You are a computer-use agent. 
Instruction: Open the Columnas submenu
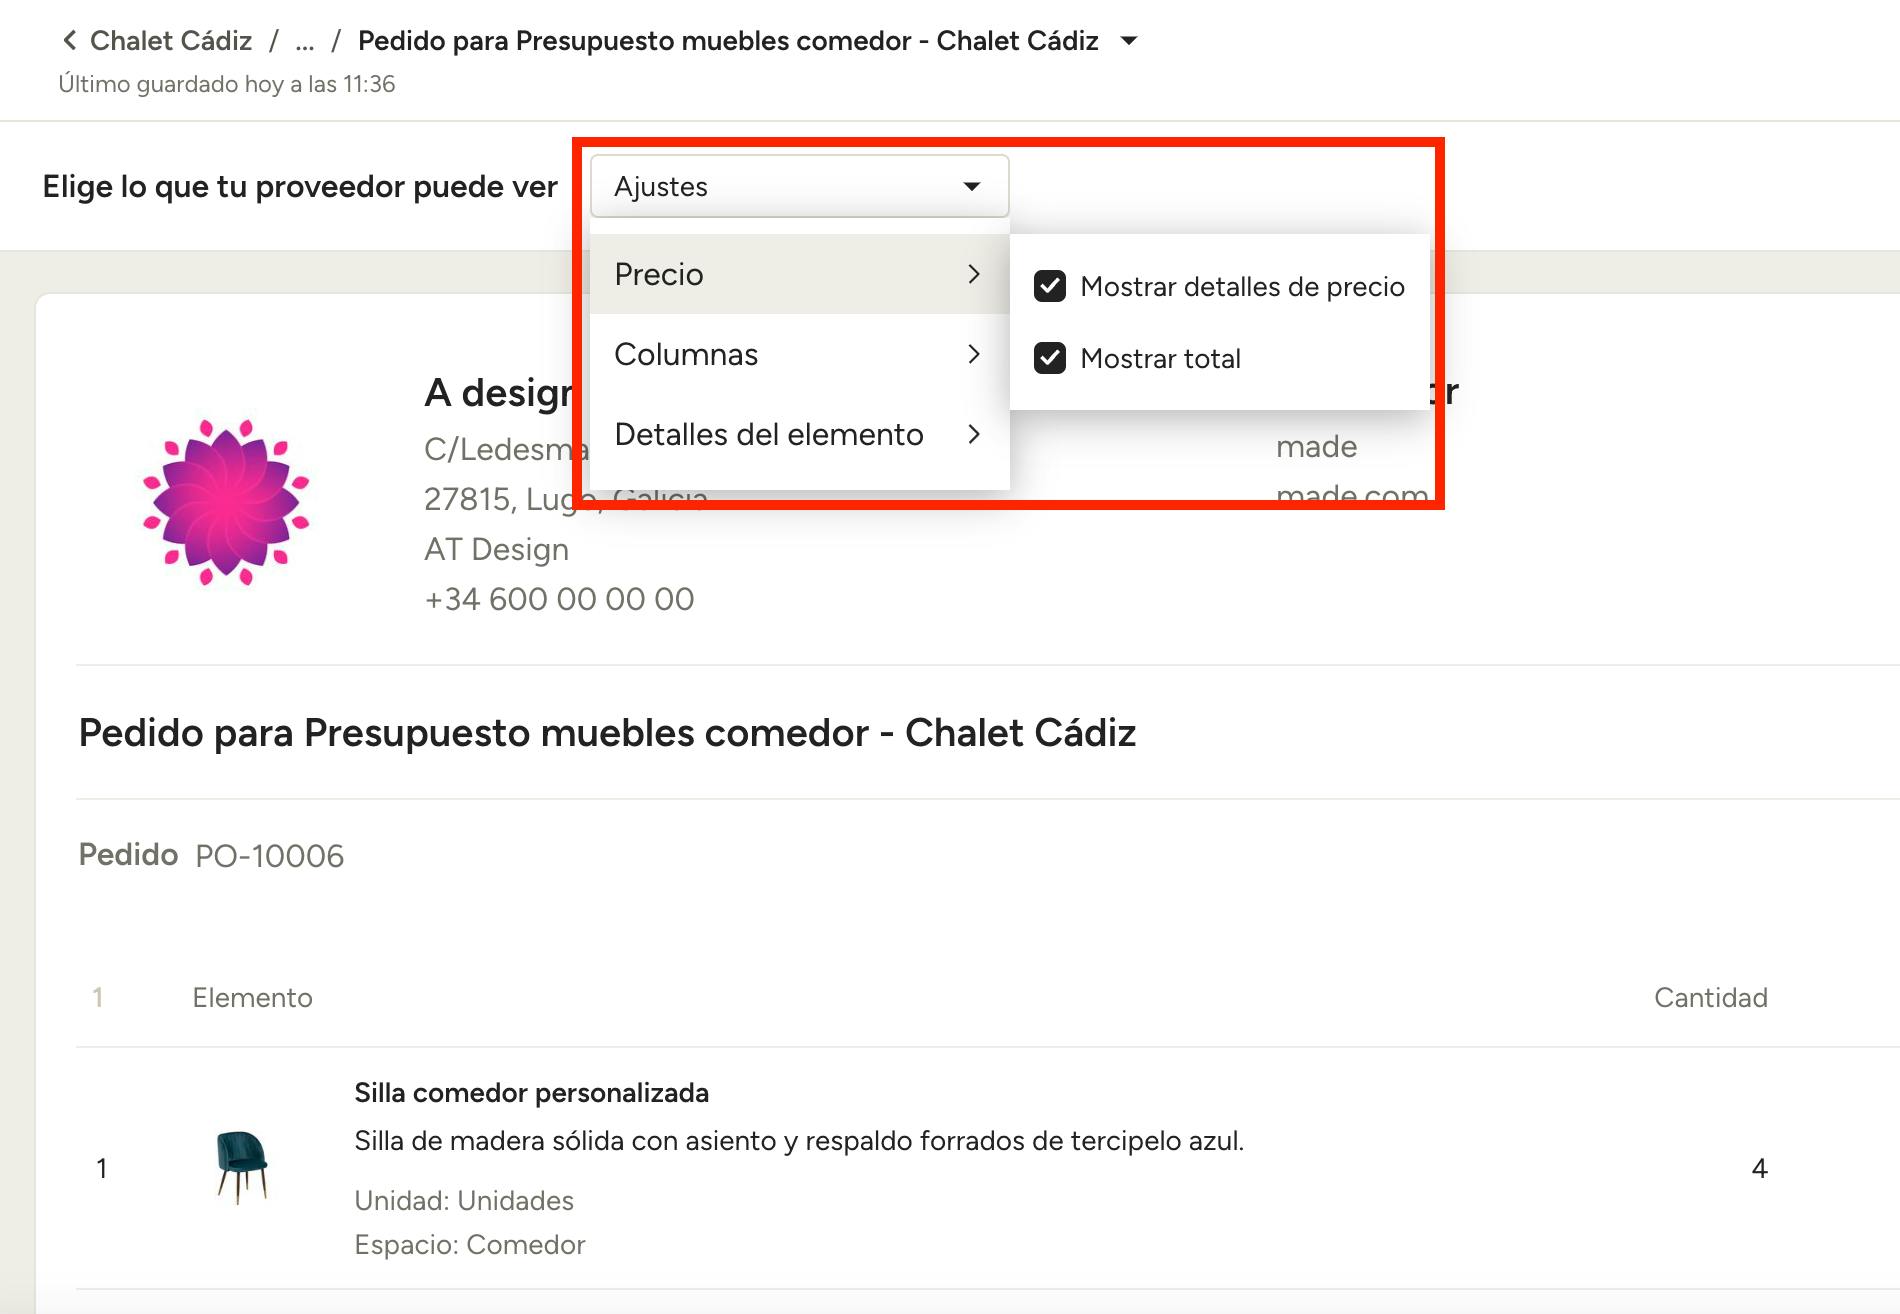coord(686,354)
